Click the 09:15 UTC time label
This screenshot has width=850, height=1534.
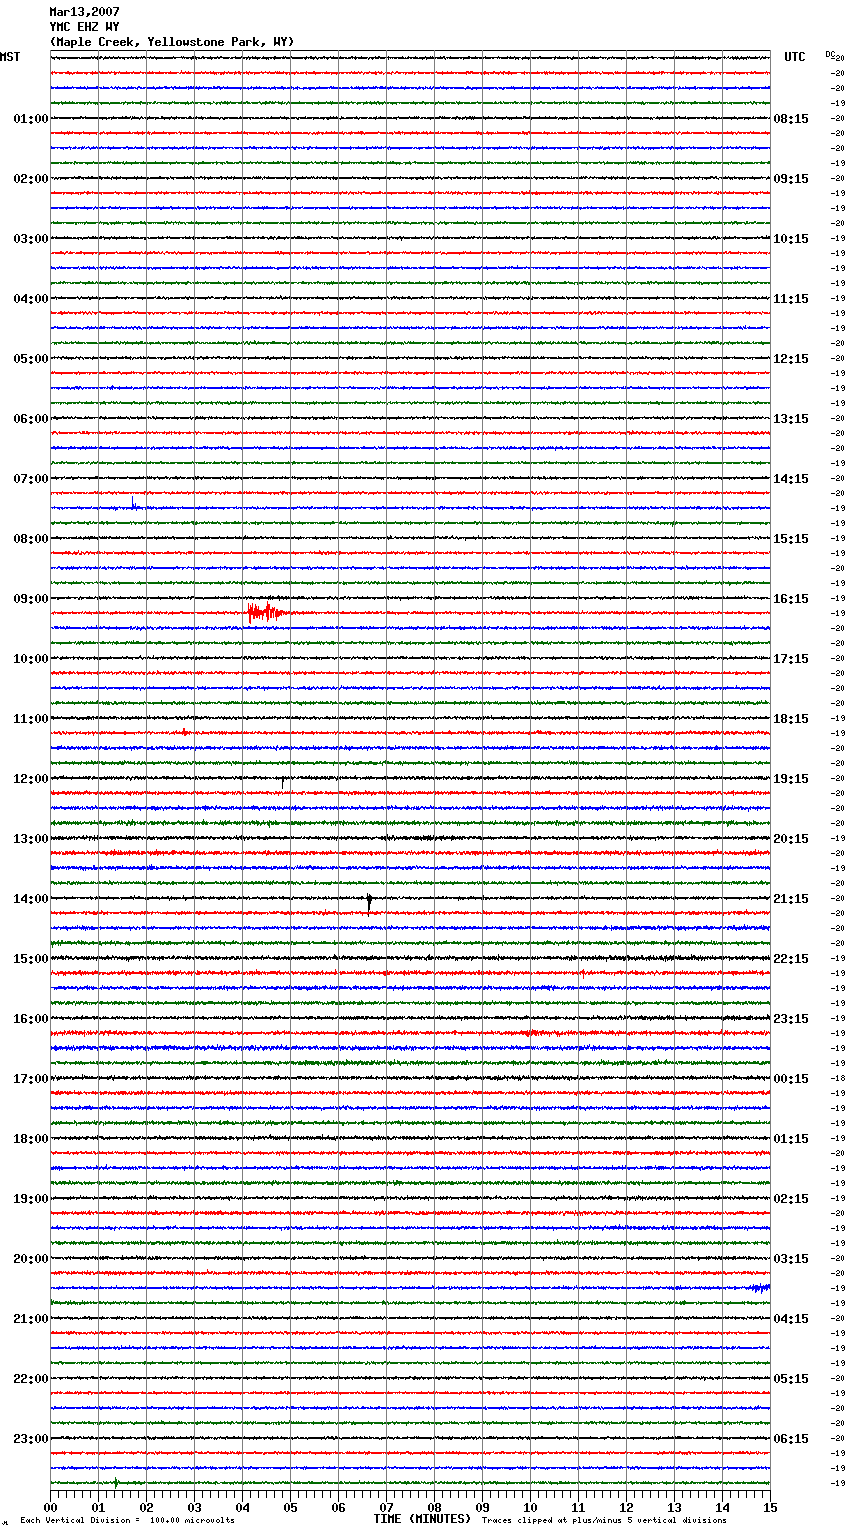point(791,179)
